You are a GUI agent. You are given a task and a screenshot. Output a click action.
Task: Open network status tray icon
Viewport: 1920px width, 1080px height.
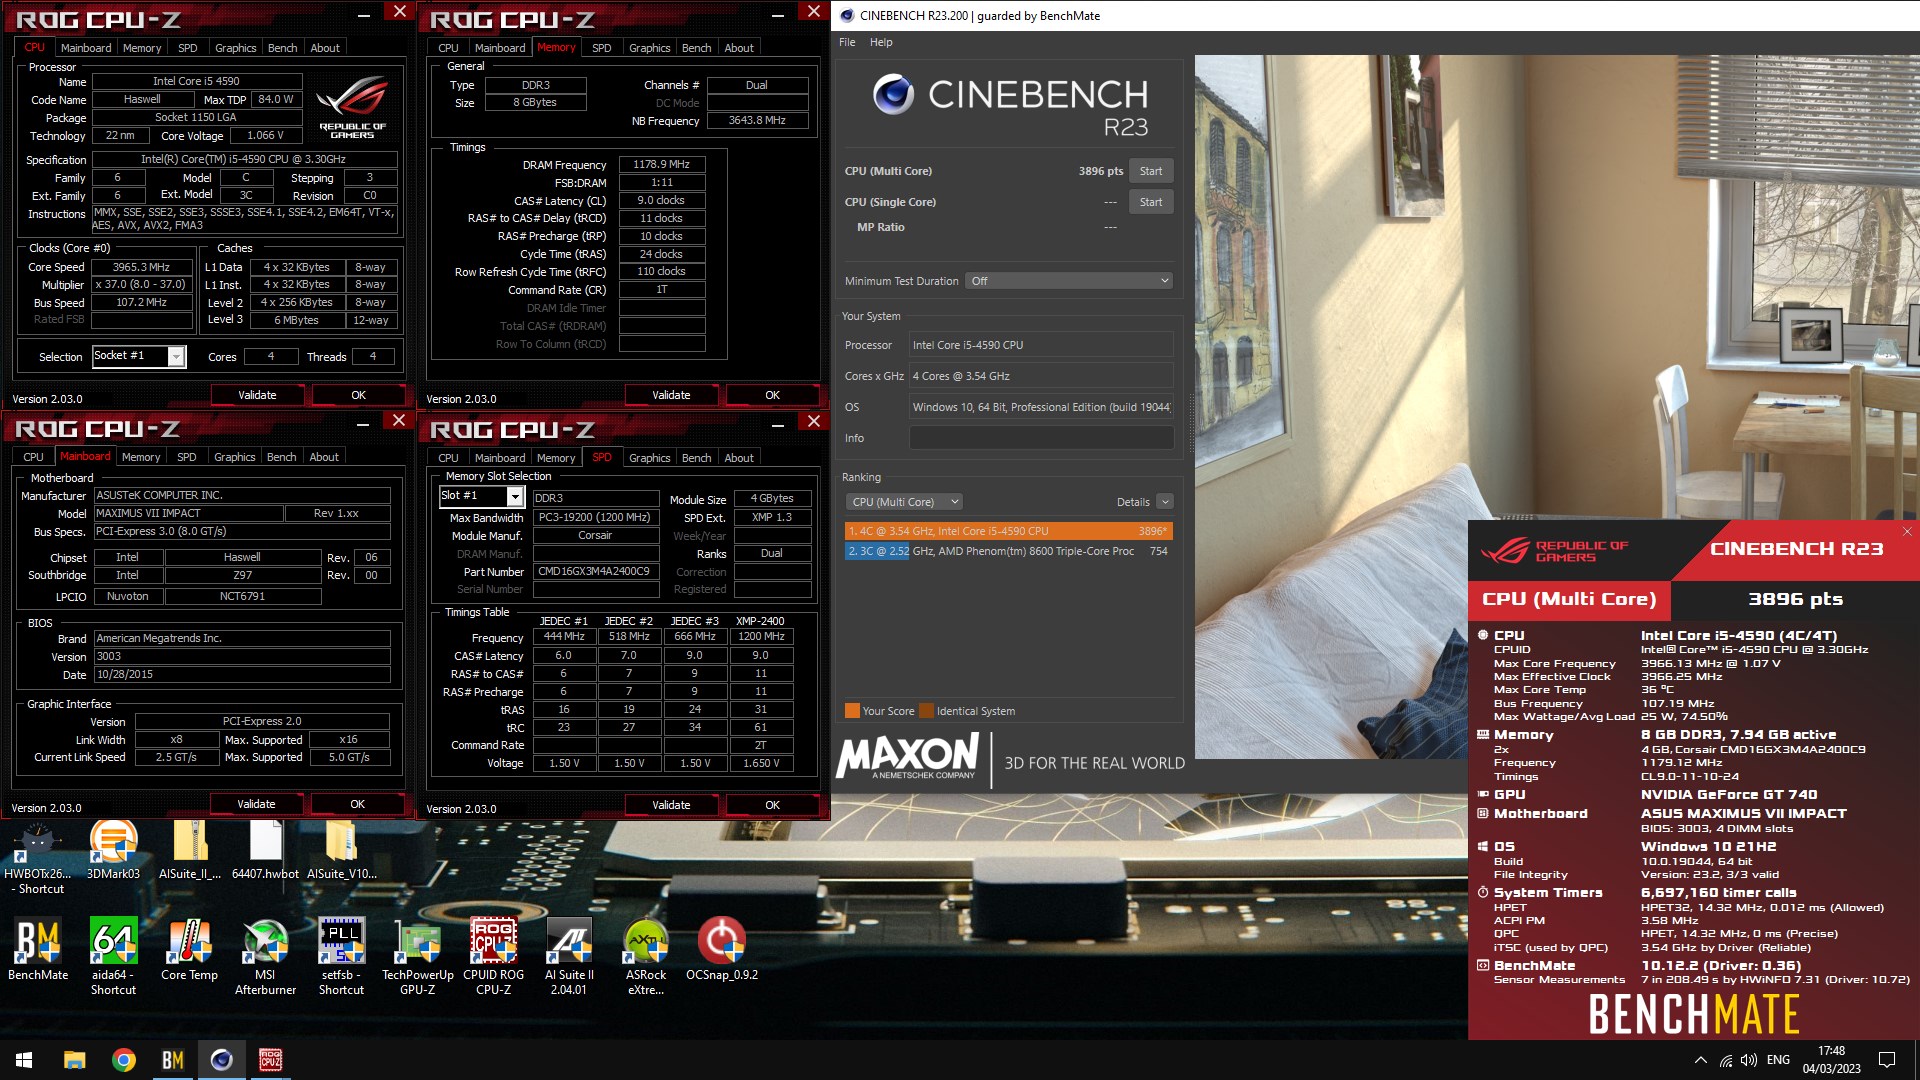pos(1726,1060)
